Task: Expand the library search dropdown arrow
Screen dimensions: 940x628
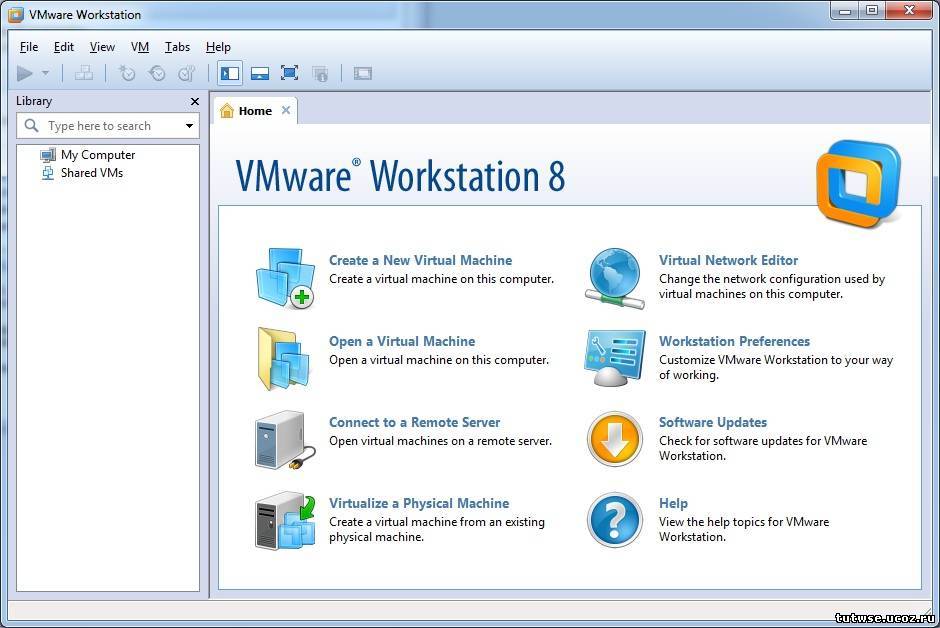Action: 189,126
